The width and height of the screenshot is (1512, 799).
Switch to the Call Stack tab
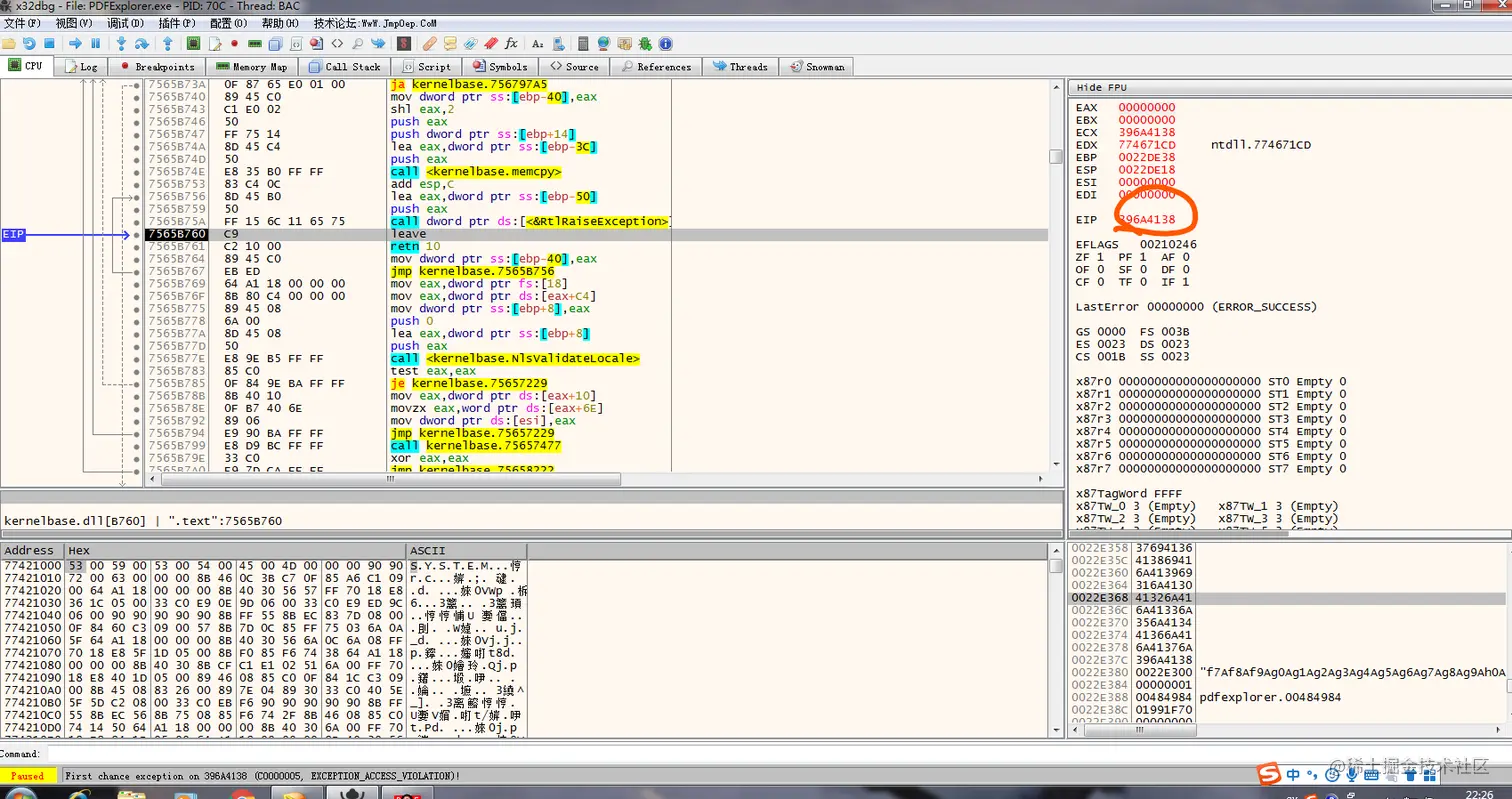[345, 66]
